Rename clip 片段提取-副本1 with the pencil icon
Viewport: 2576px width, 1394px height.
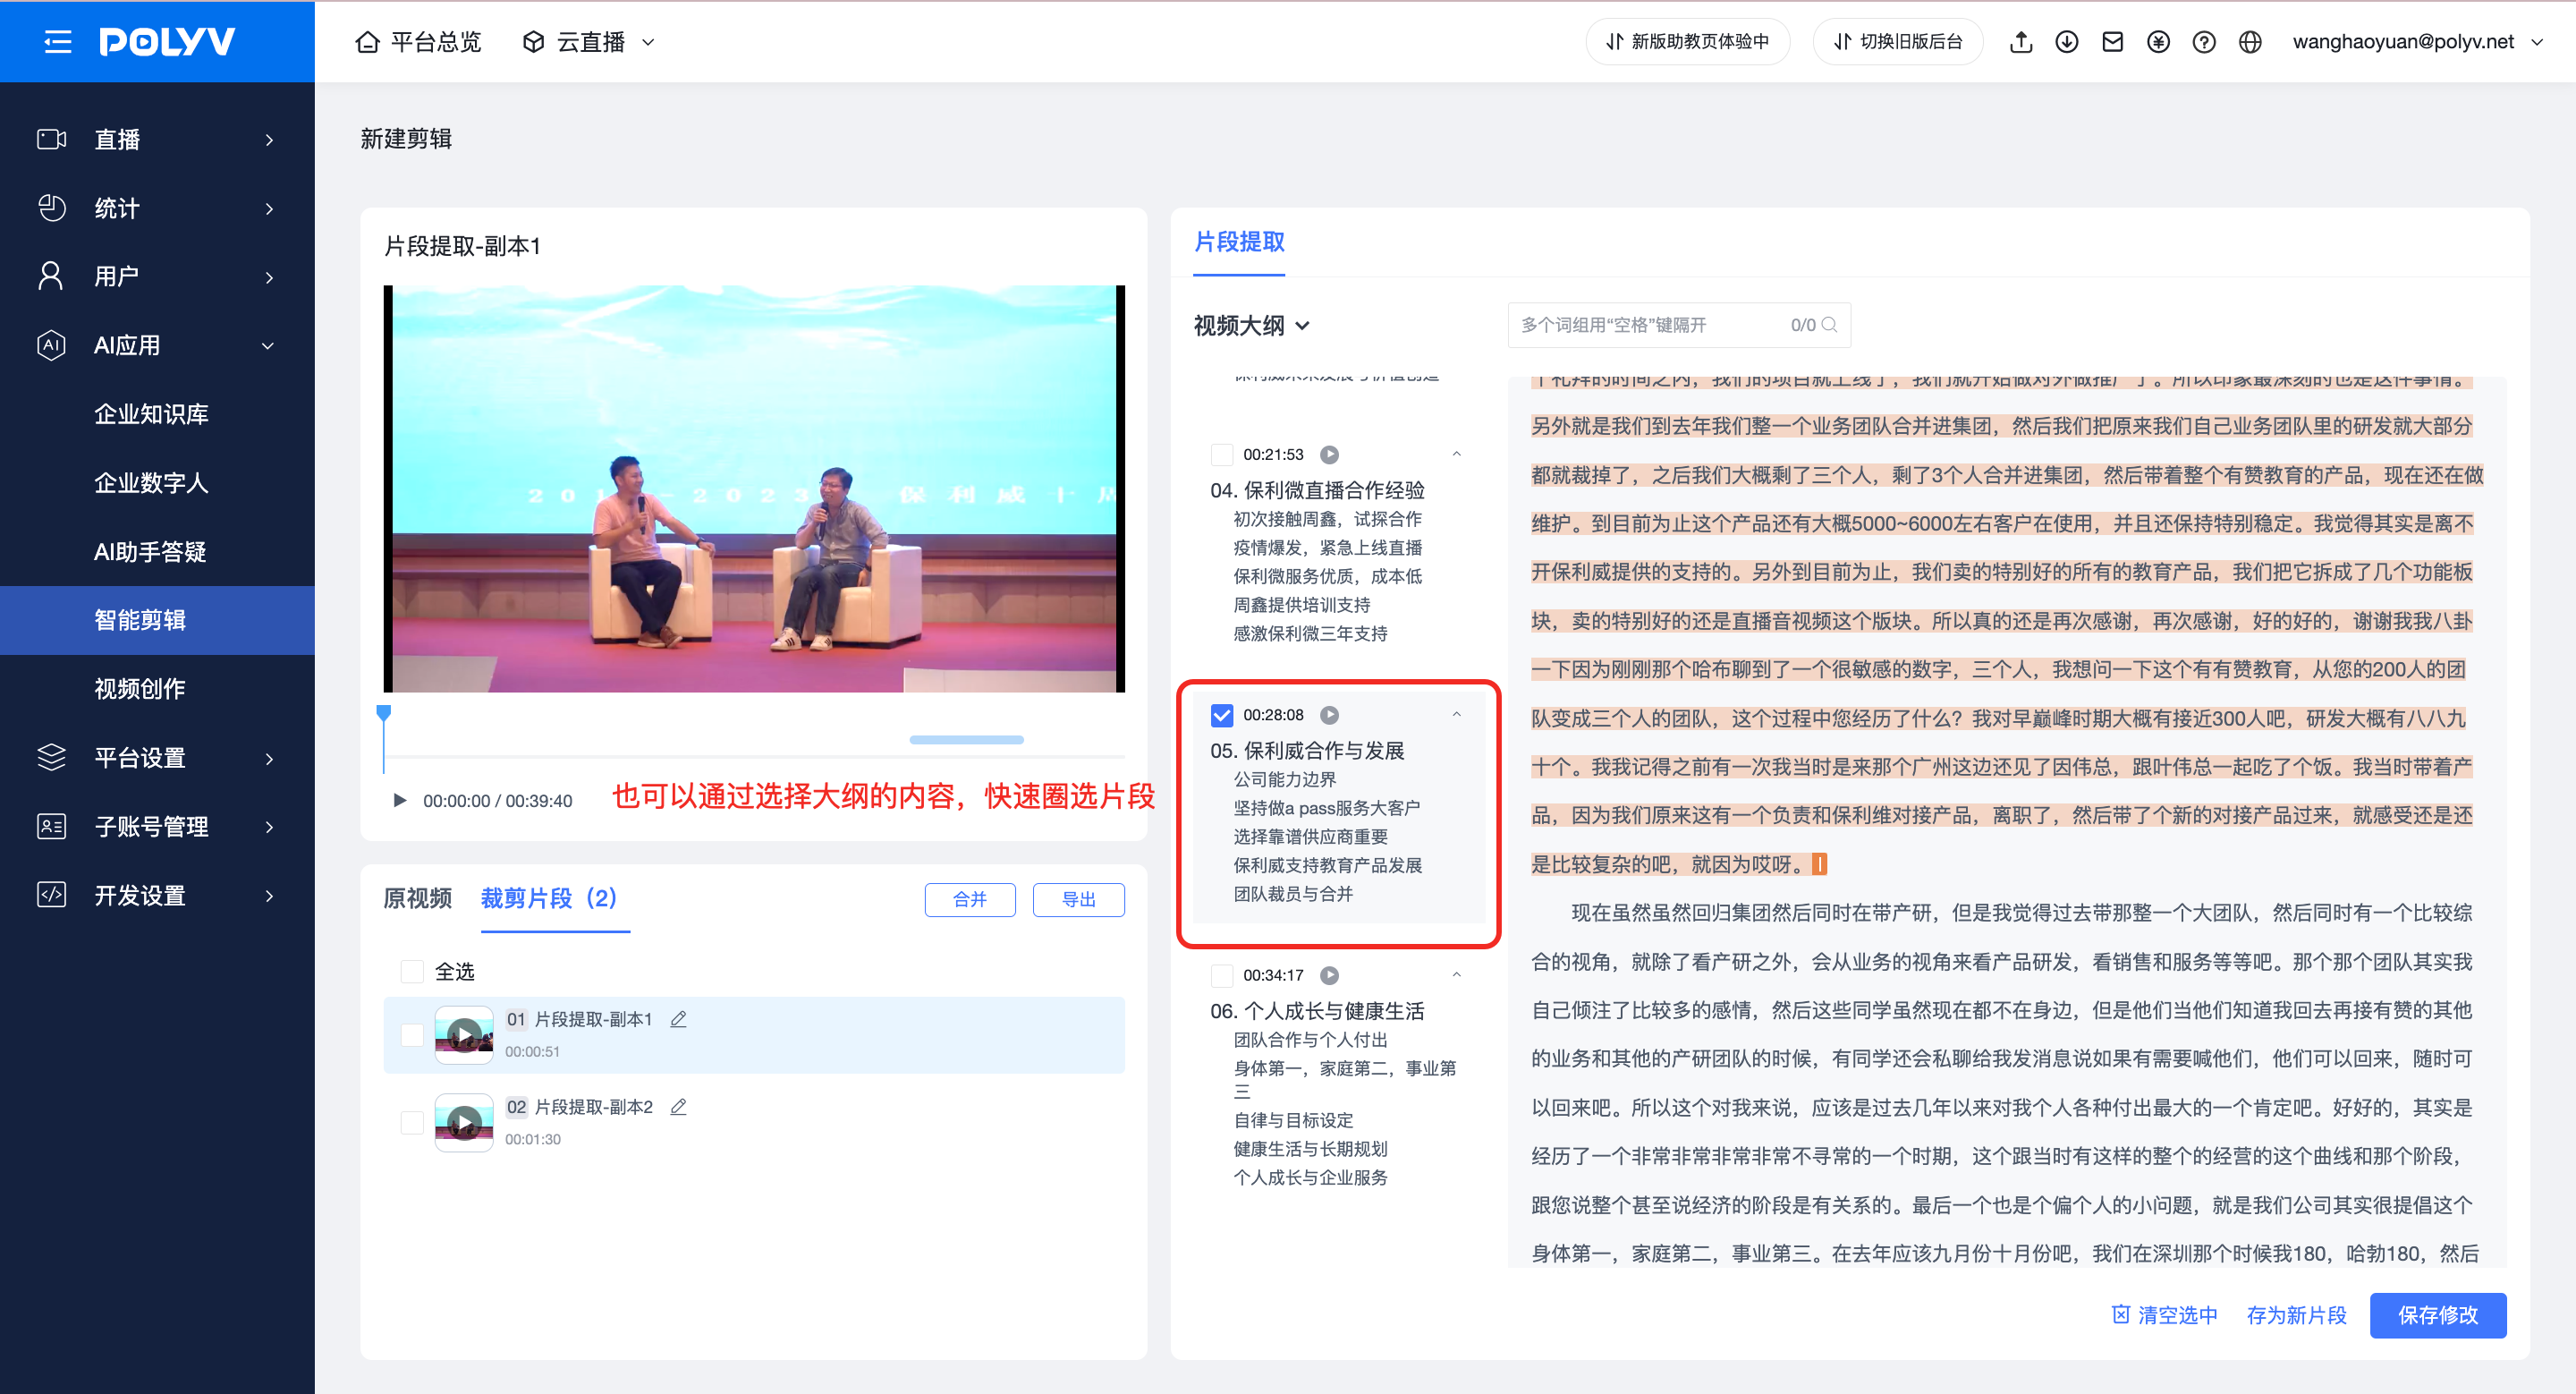click(x=678, y=1019)
